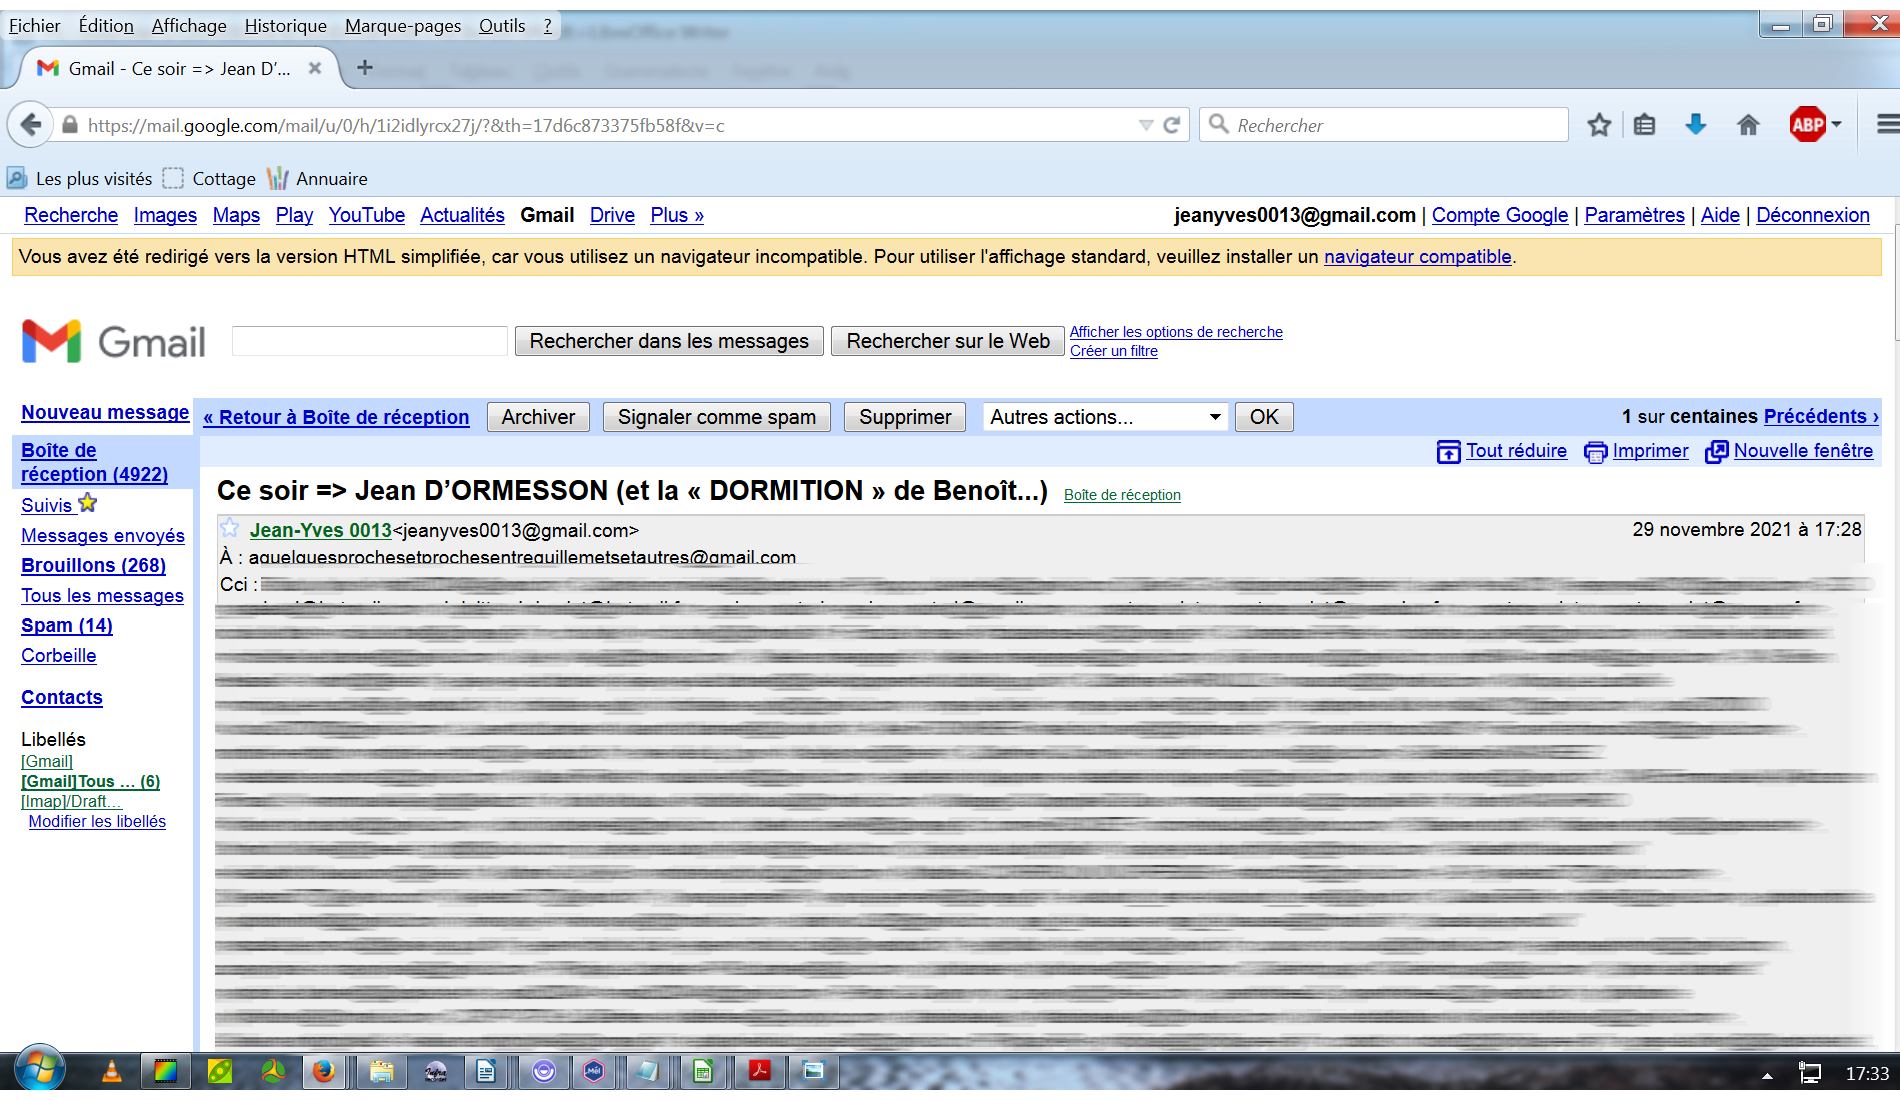The width and height of the screenshot is (1900, 1100).
Task: Focus the Gmail message search field
Action: [x=369, y=341]
